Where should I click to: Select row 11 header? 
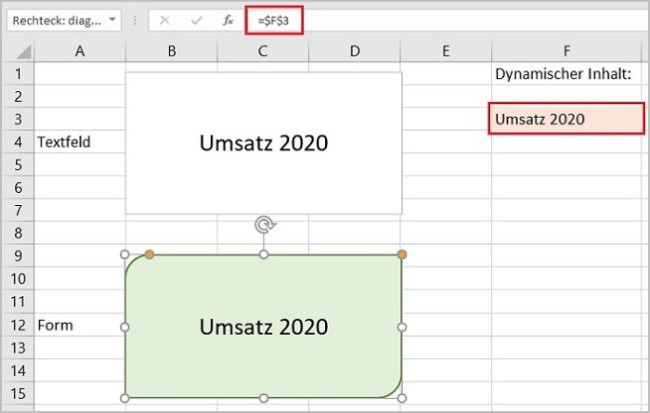18,301
